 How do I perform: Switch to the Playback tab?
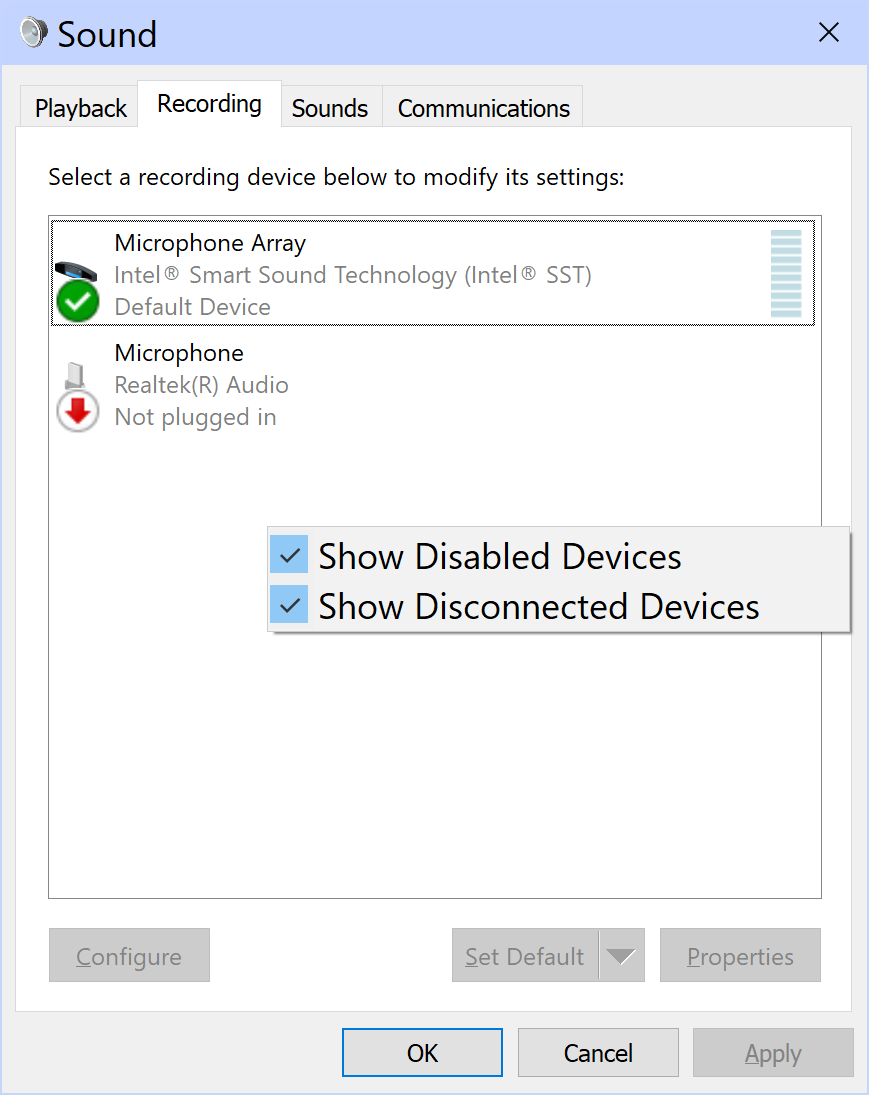[x=78, y=106]
